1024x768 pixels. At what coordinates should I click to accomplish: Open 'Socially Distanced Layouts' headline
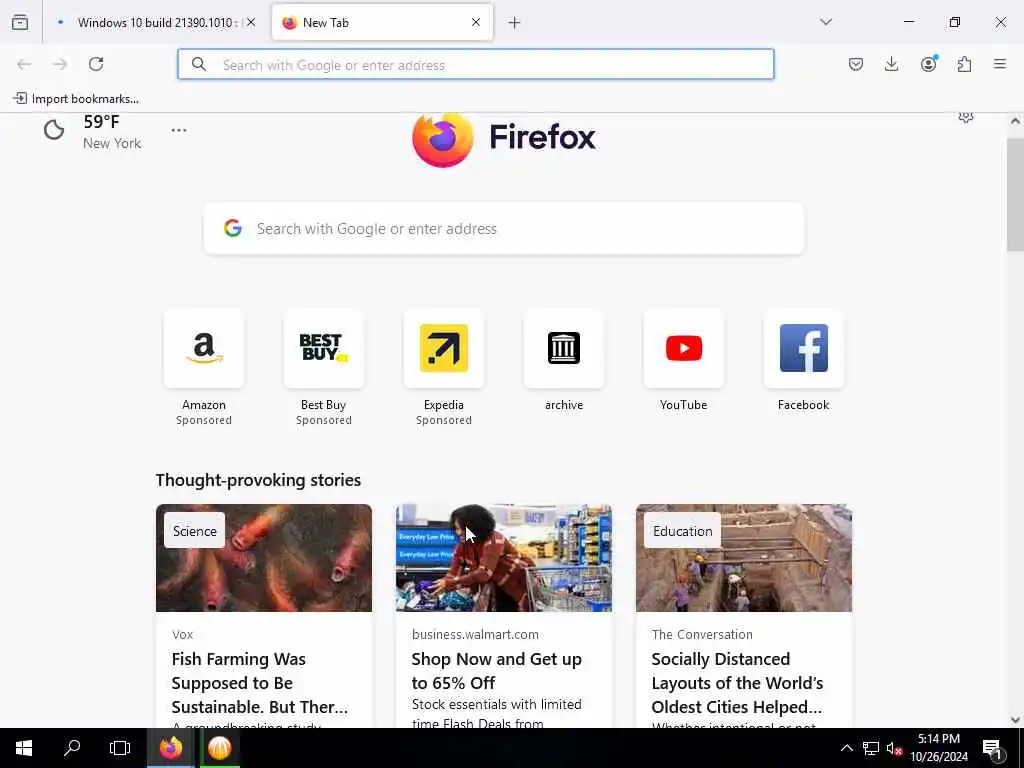(737, 683)
